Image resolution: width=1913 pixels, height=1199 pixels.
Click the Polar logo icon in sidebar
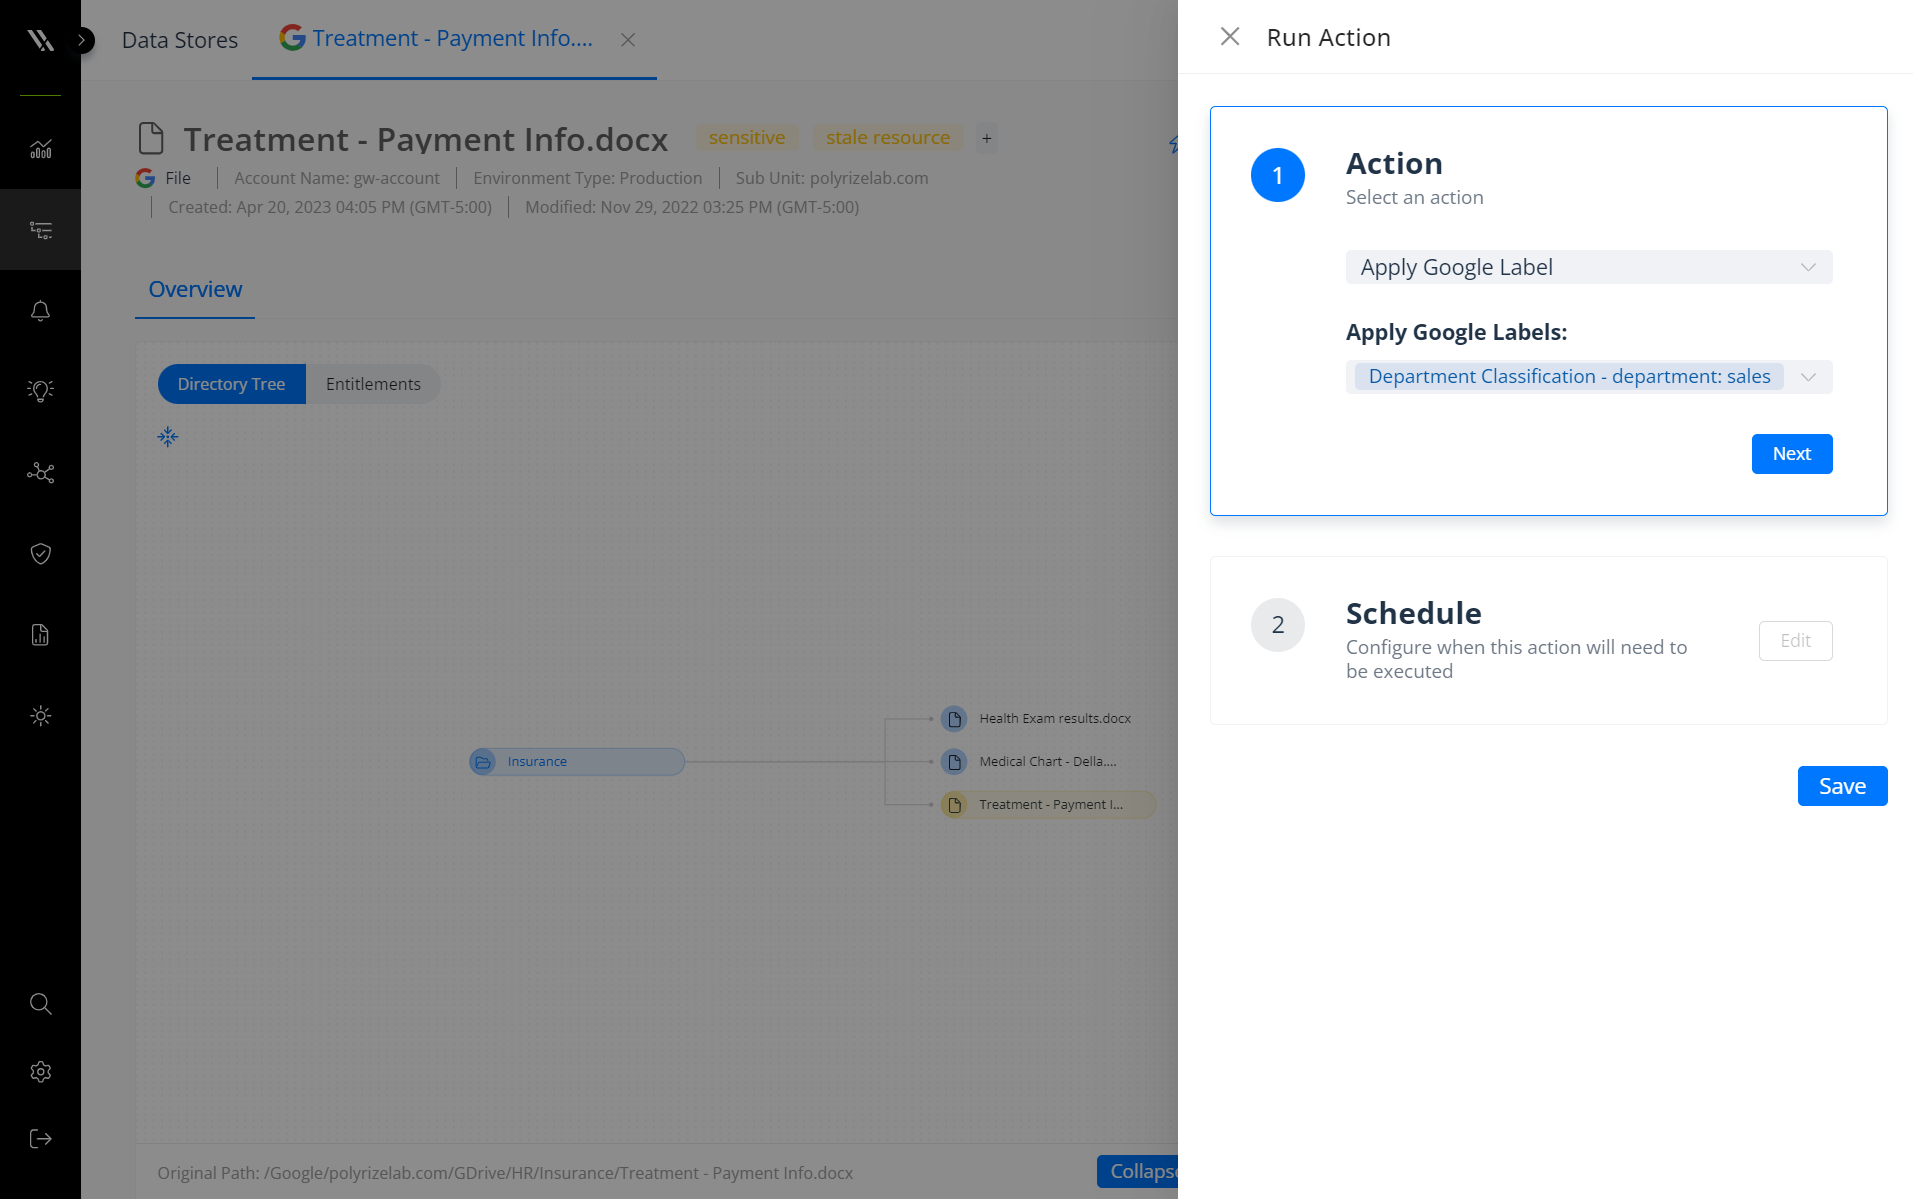coord(40,40)
